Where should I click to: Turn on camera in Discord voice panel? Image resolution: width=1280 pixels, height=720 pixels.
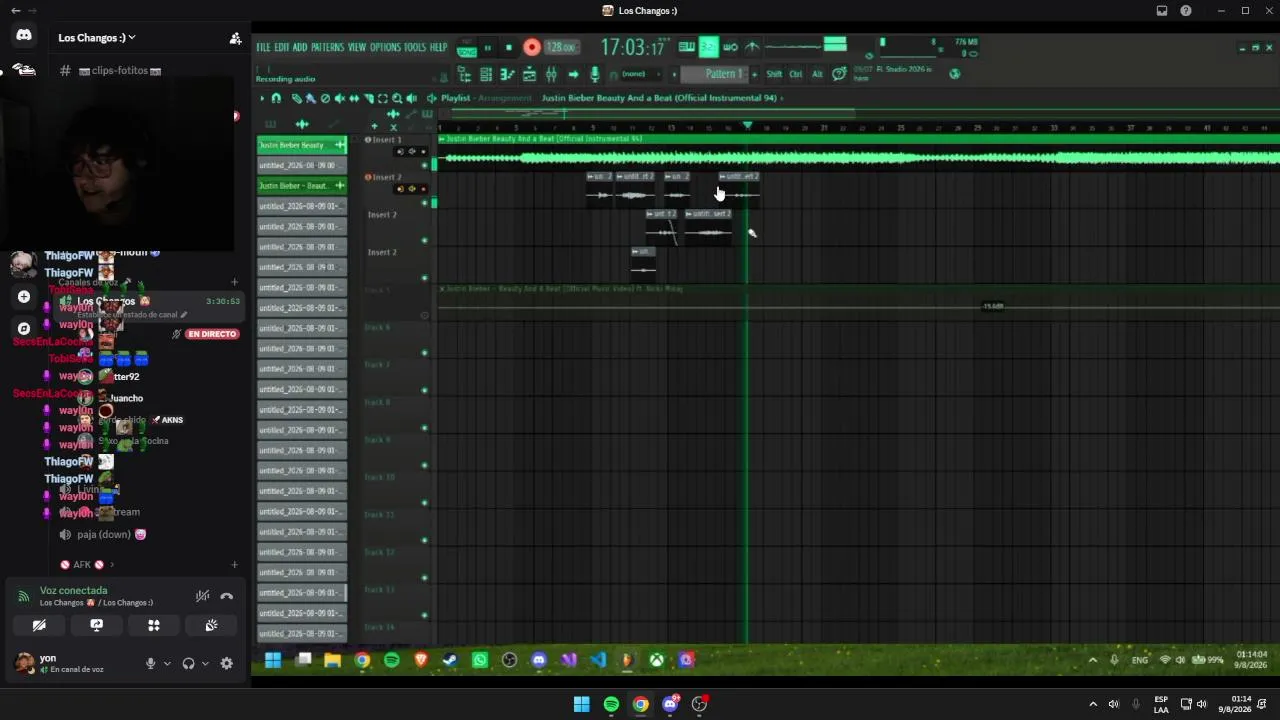point(39,626)
